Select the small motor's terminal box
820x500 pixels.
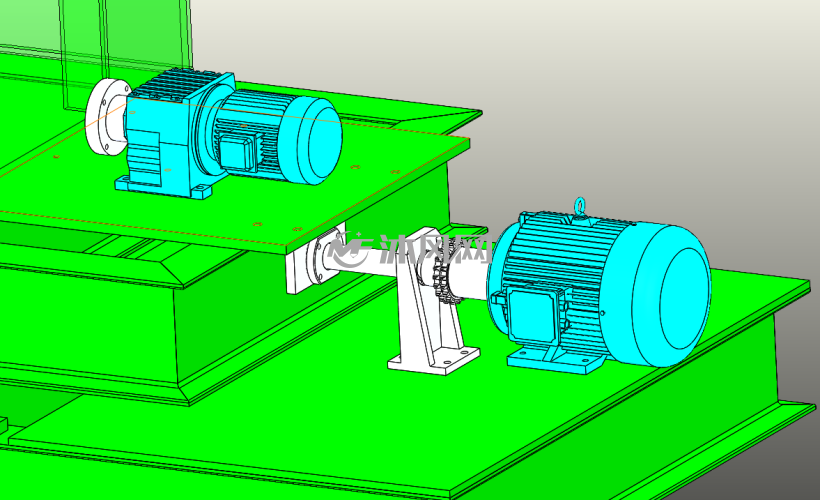pyautogui.click(x=238, y=151)
